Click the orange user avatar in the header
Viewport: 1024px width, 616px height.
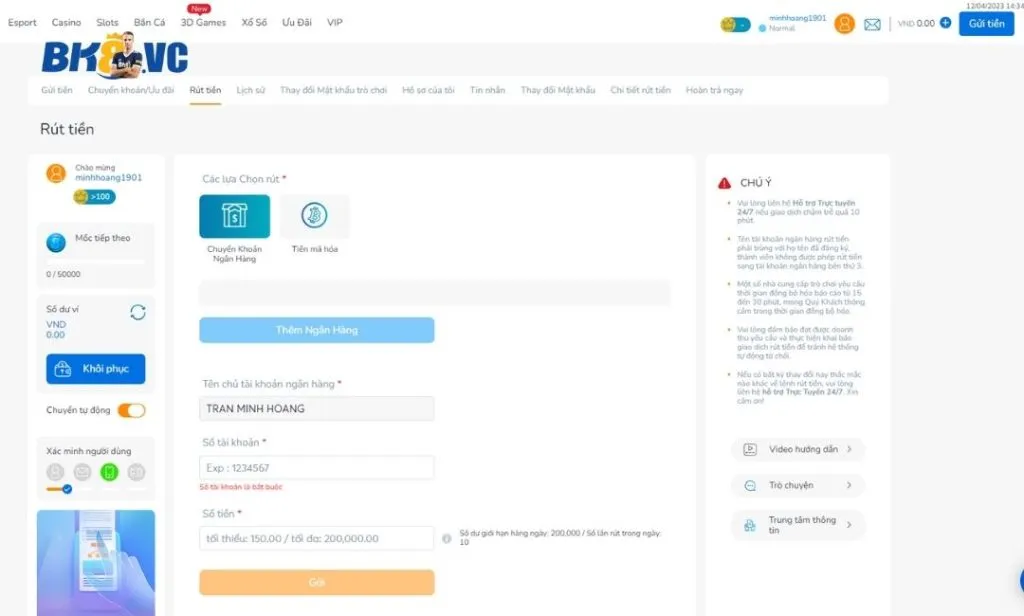(x=844, y=24)
